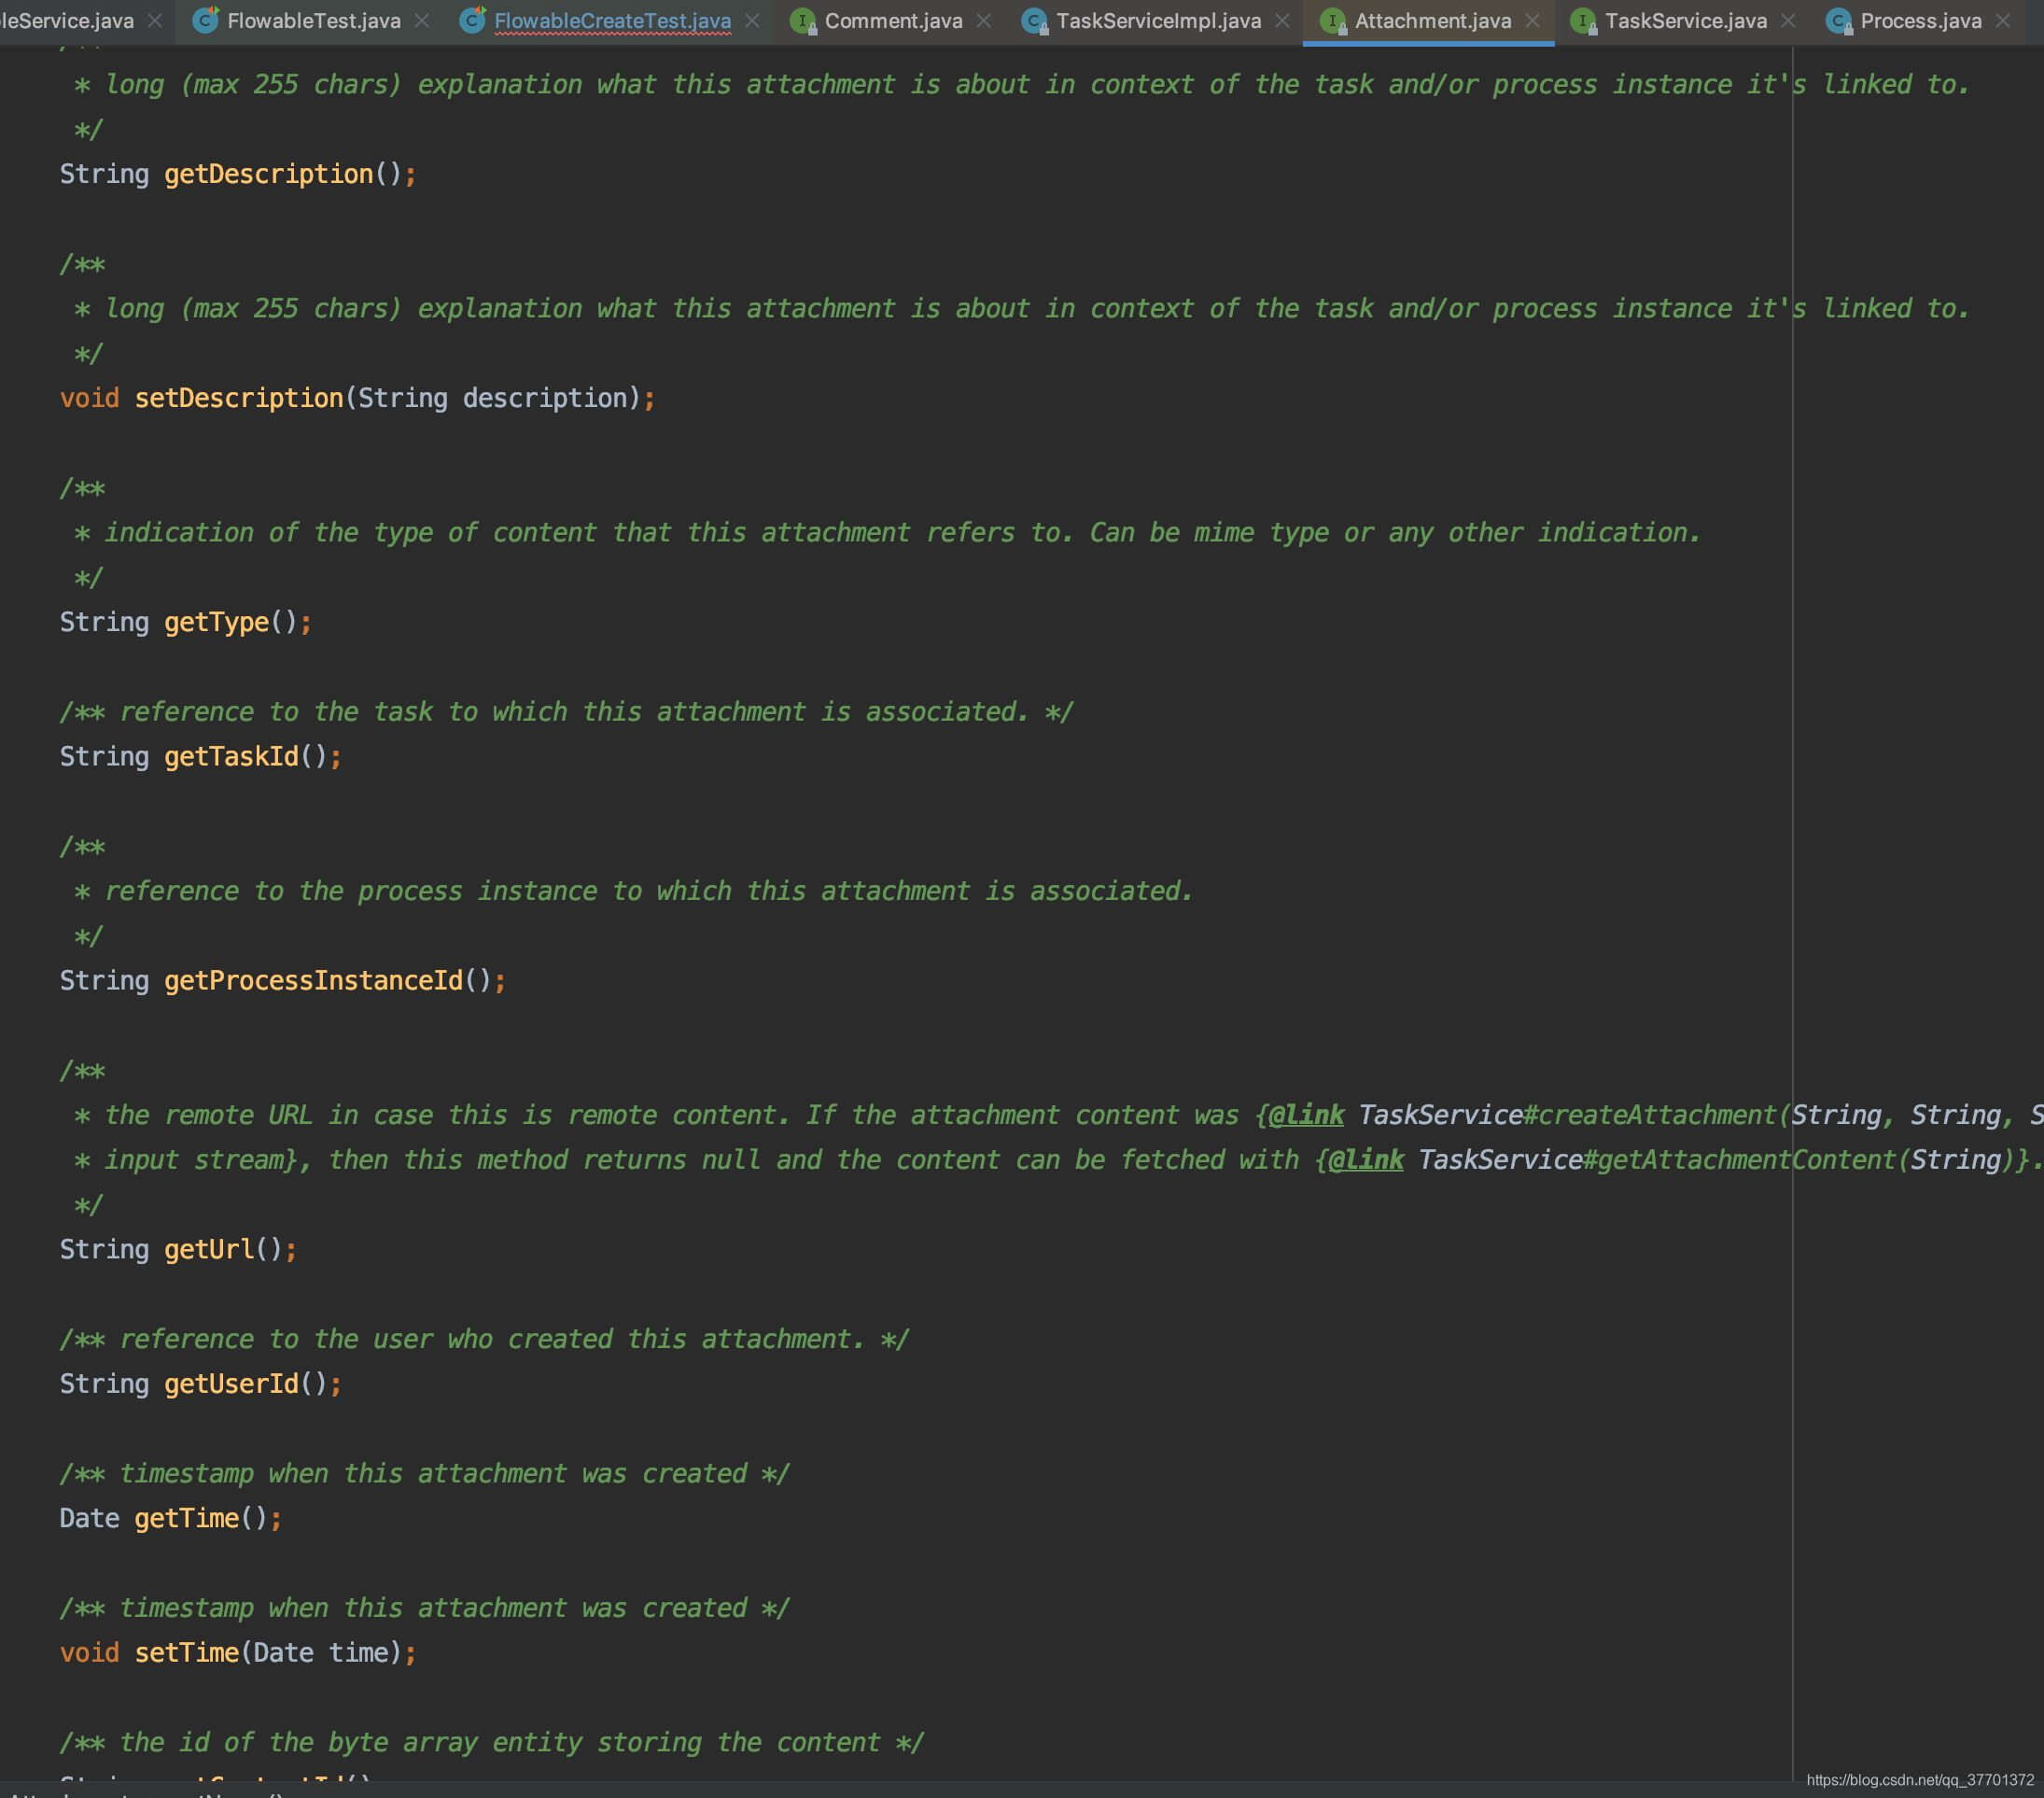This screenshot has height=1798, width=2044.
Task: Click the Comment.java interface icon
Action: click(803, 20)
